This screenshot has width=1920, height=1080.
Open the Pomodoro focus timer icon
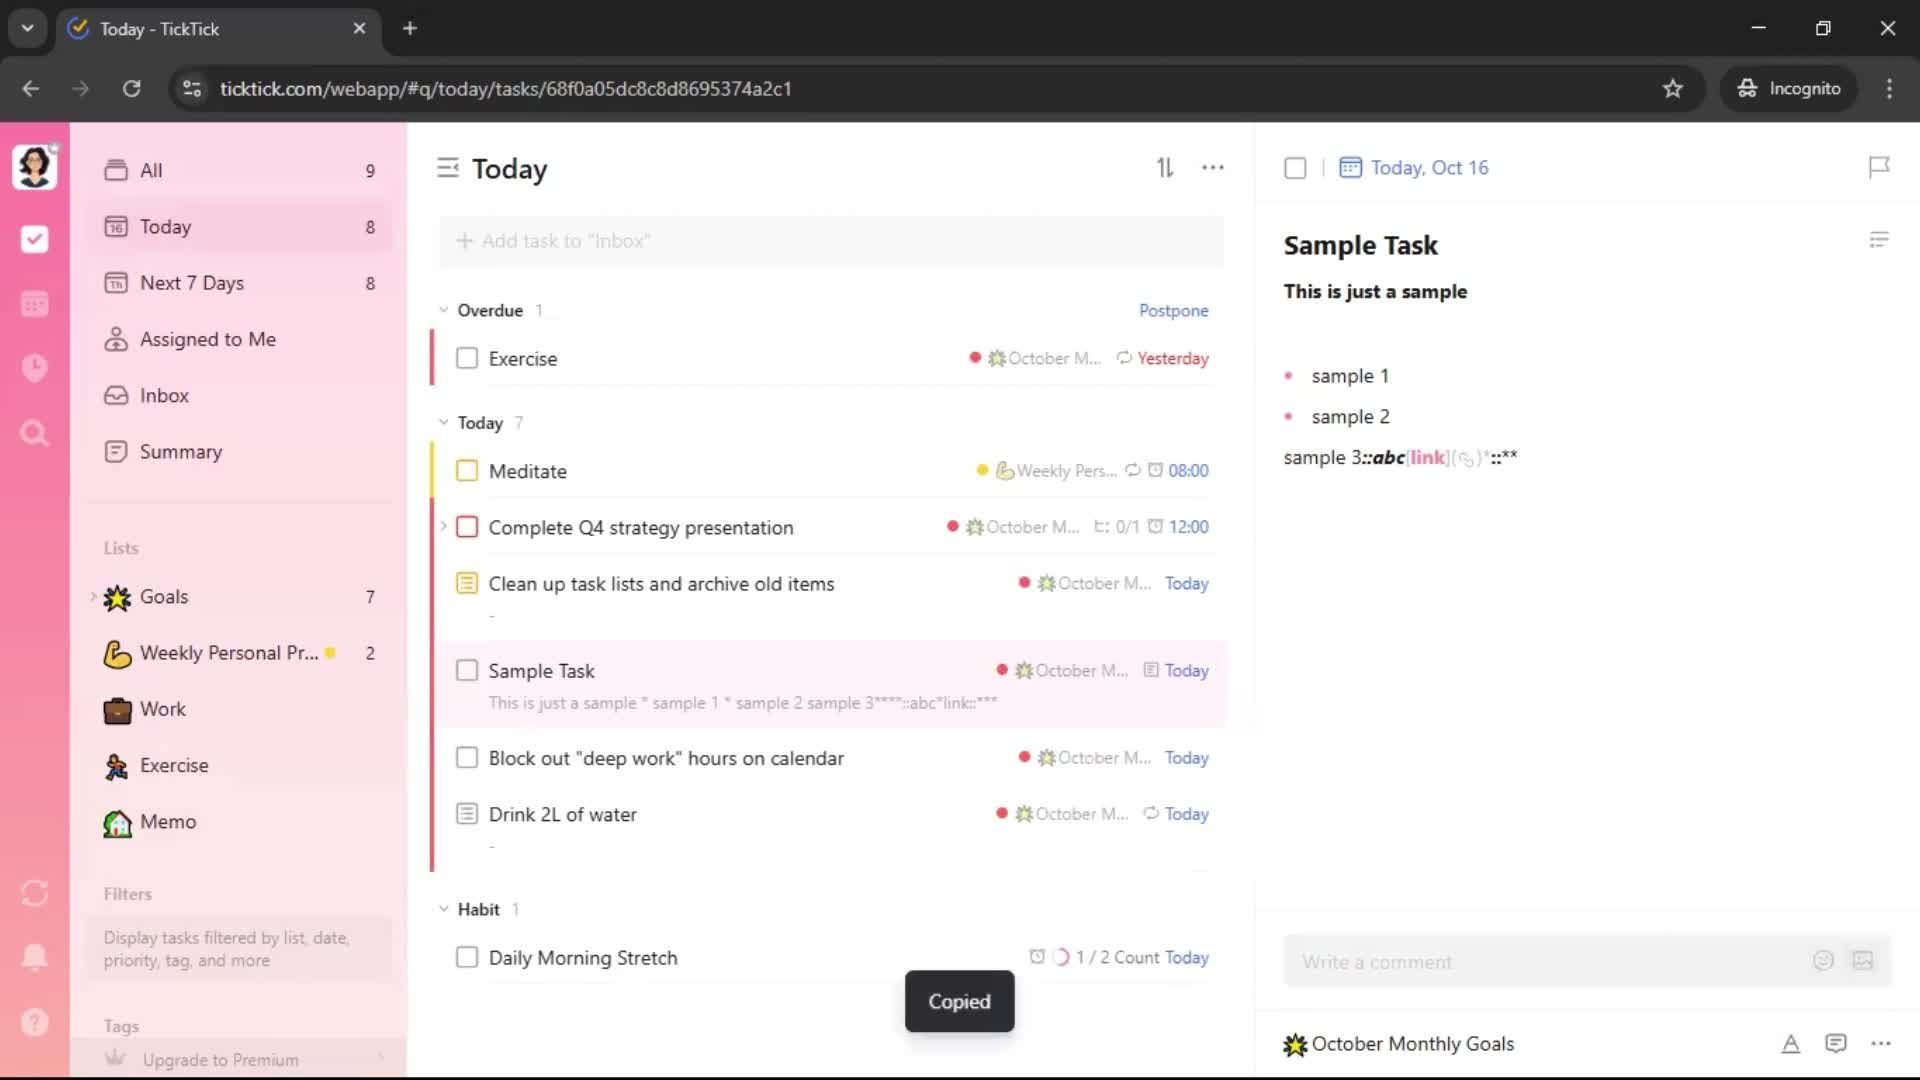pyautogui.click(x=34, y=368)
